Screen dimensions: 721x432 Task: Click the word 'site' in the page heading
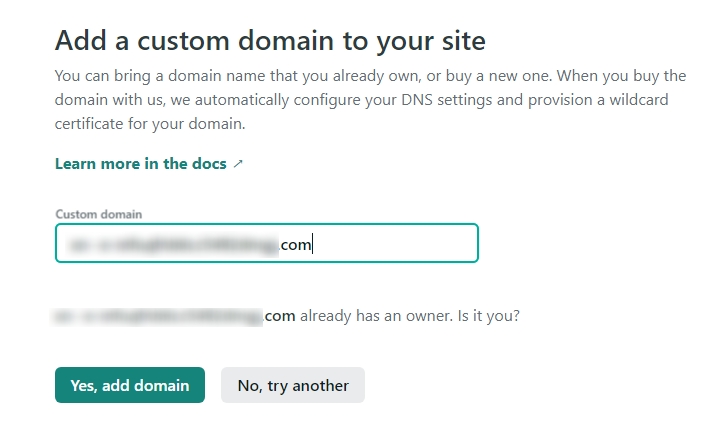tap(464, 40)
